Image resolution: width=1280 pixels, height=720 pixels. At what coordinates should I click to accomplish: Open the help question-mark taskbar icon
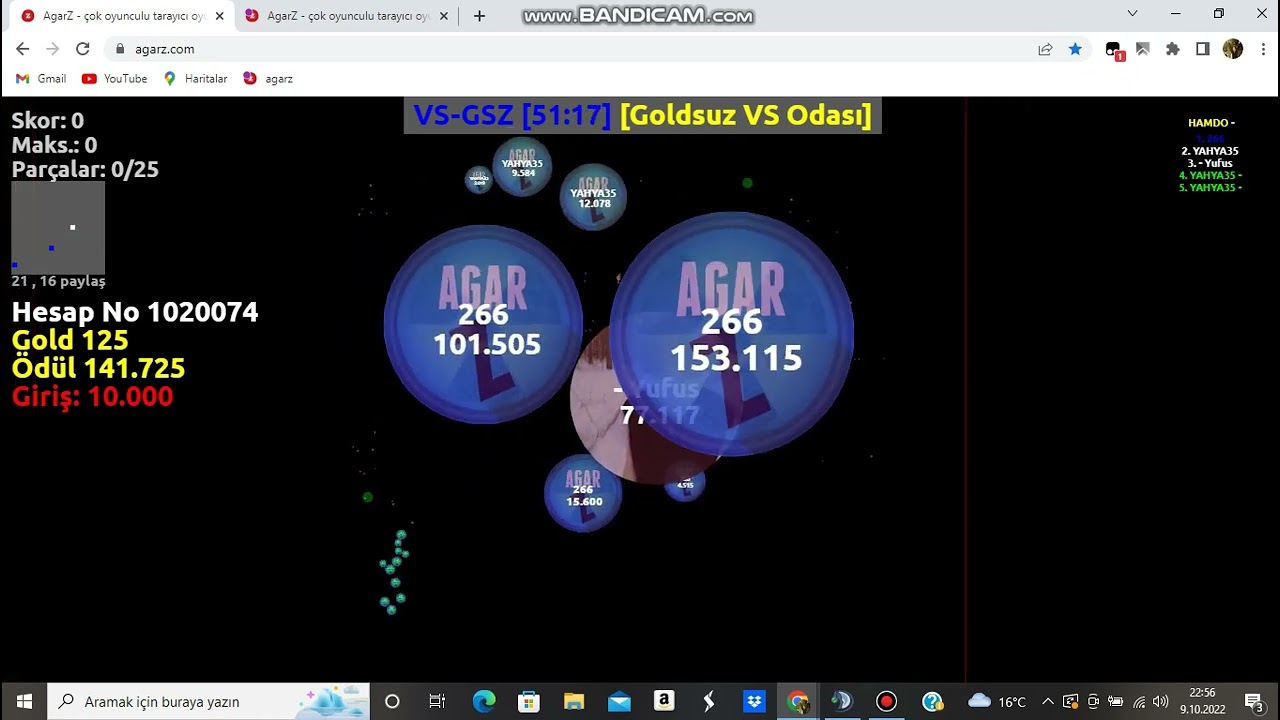(932, 701)
